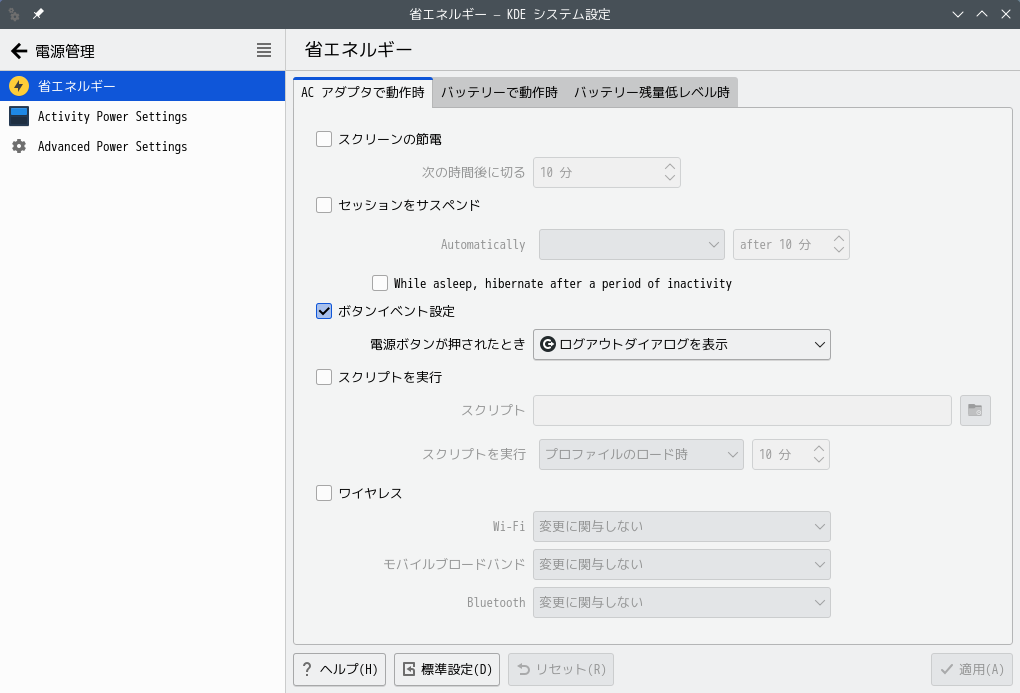The height and width of the screenshot is (693, 1020).
Task: Click the folder browse icon next to the script field
Action: 975,411
